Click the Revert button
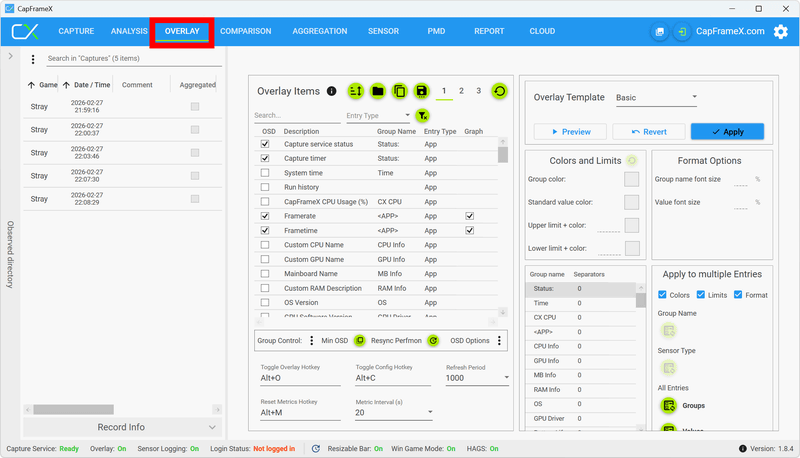 [x=640, y=131]
